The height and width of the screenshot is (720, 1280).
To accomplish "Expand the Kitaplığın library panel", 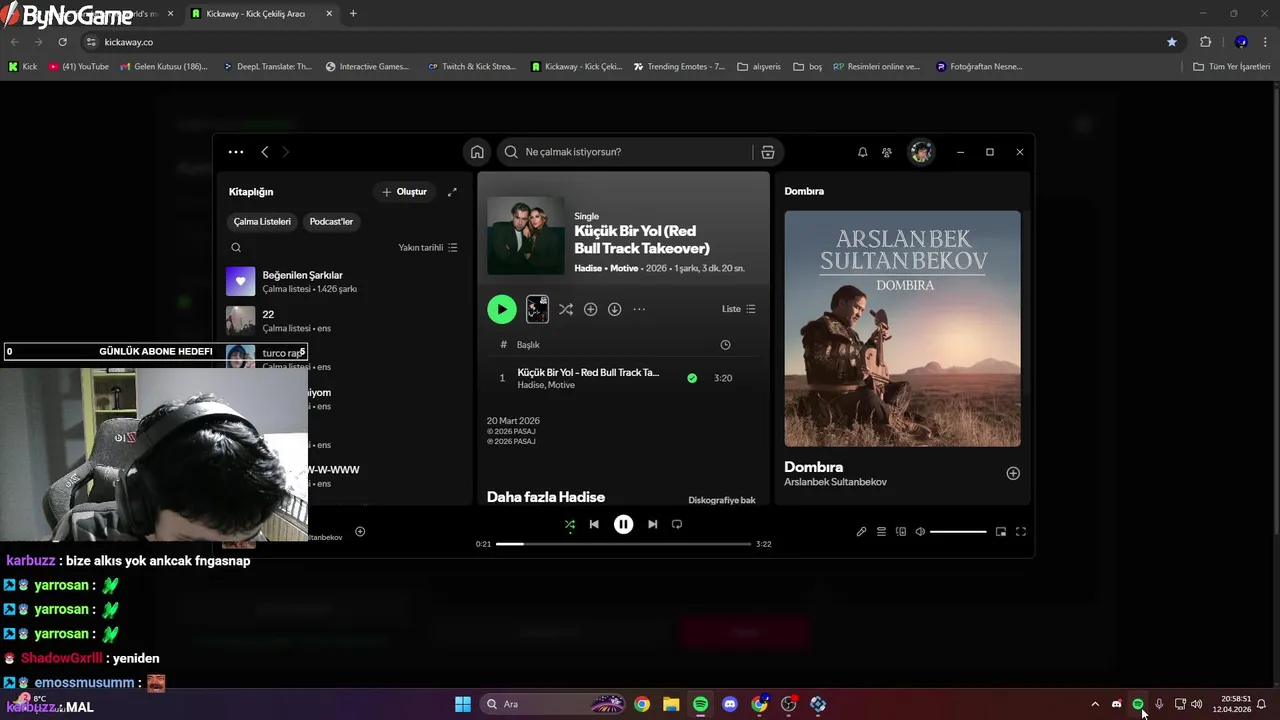I will pyautogui.click(x=452, y=192).
